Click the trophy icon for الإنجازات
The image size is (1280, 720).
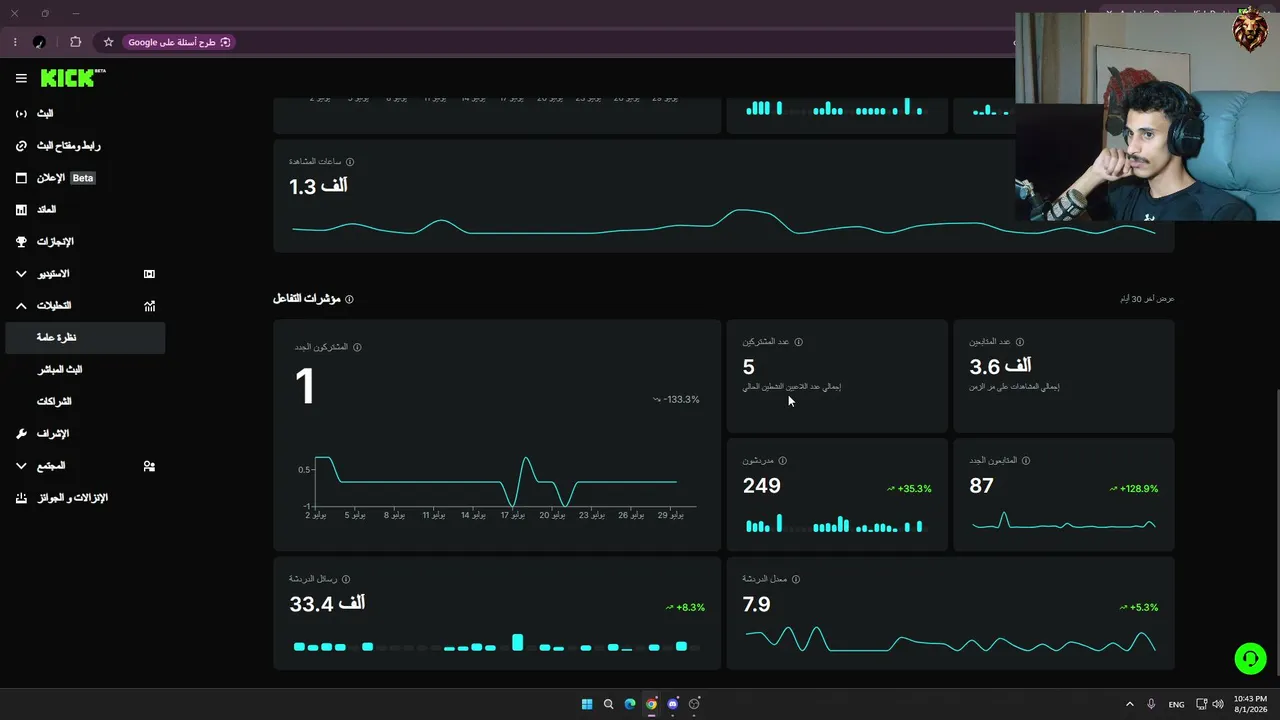(x=21, y=242)
